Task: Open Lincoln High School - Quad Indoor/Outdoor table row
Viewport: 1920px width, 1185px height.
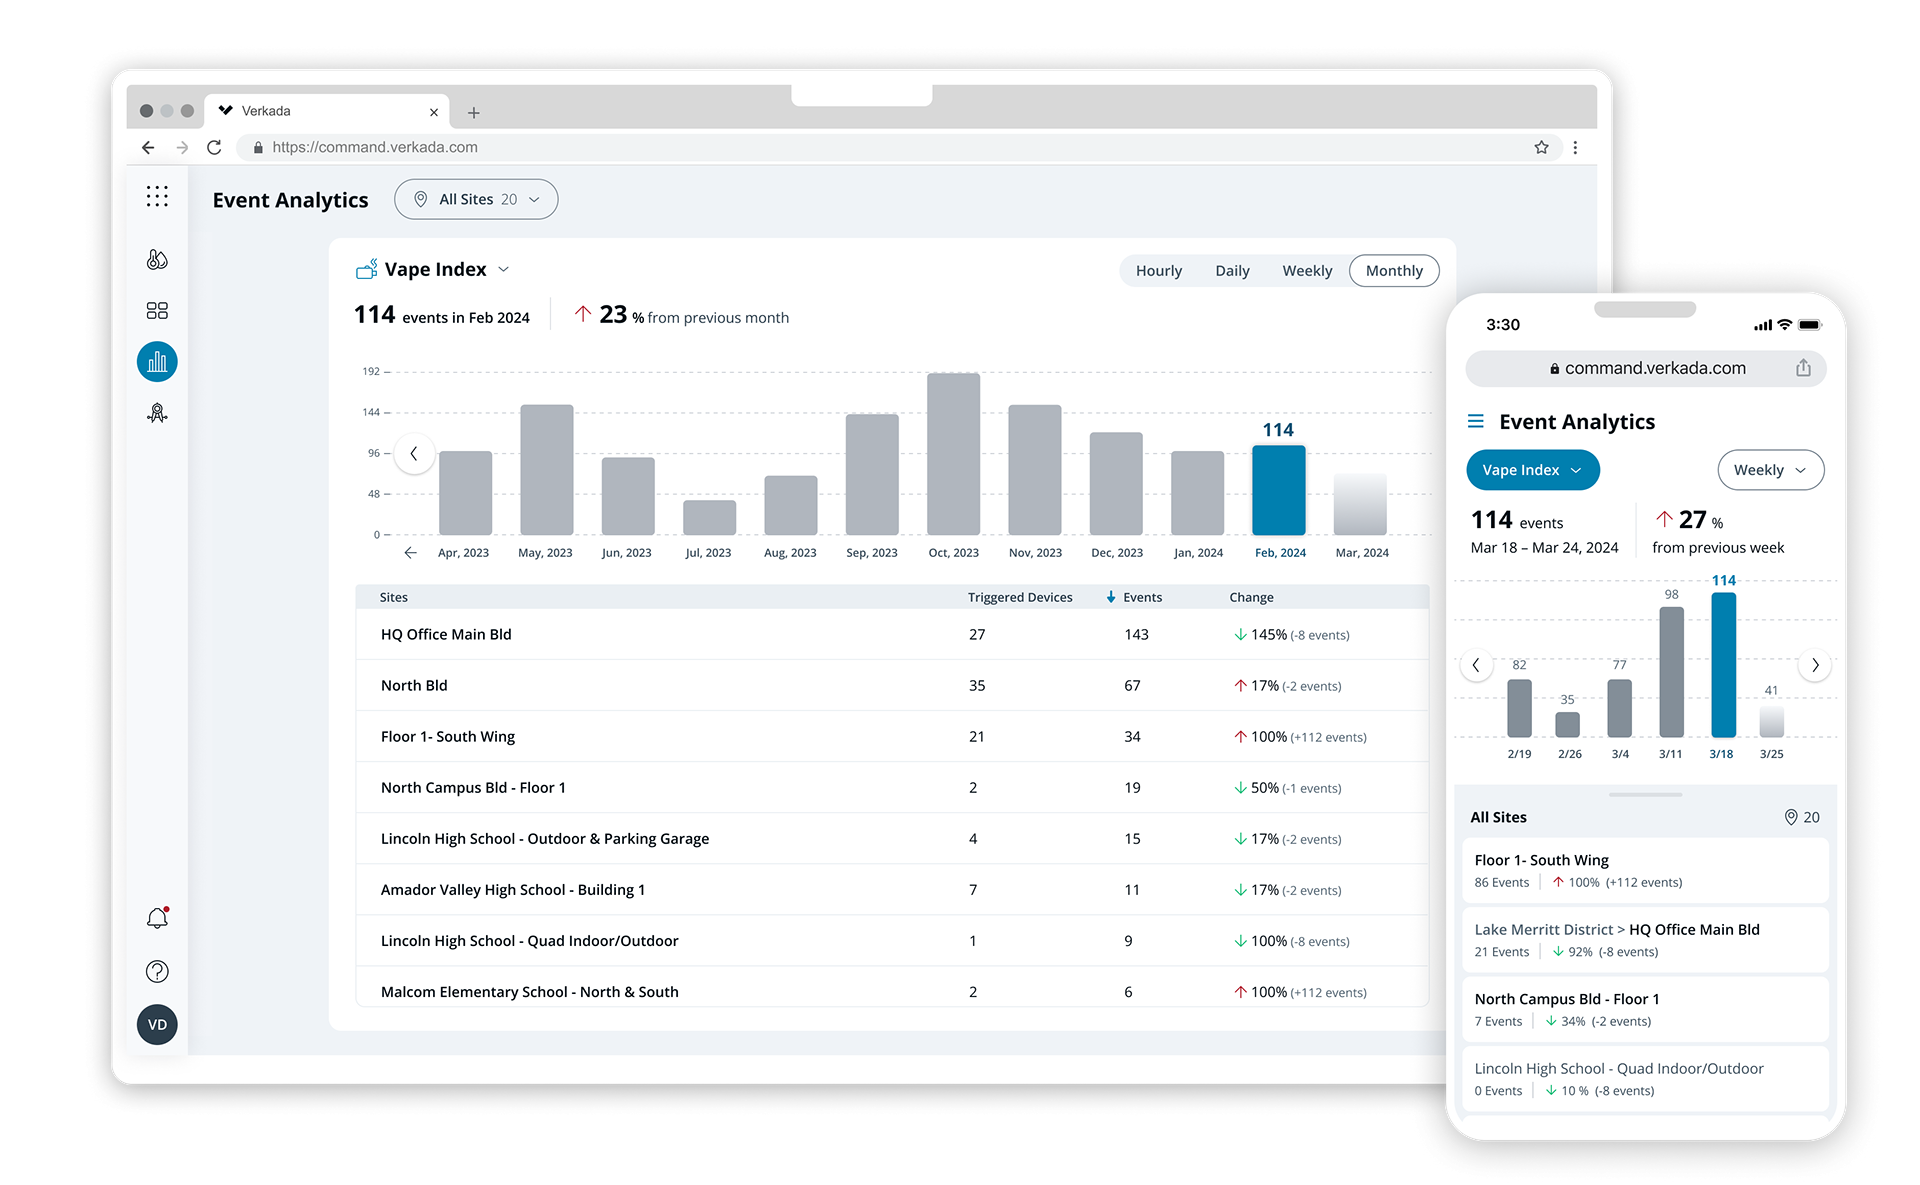Action: click(892, 940)
